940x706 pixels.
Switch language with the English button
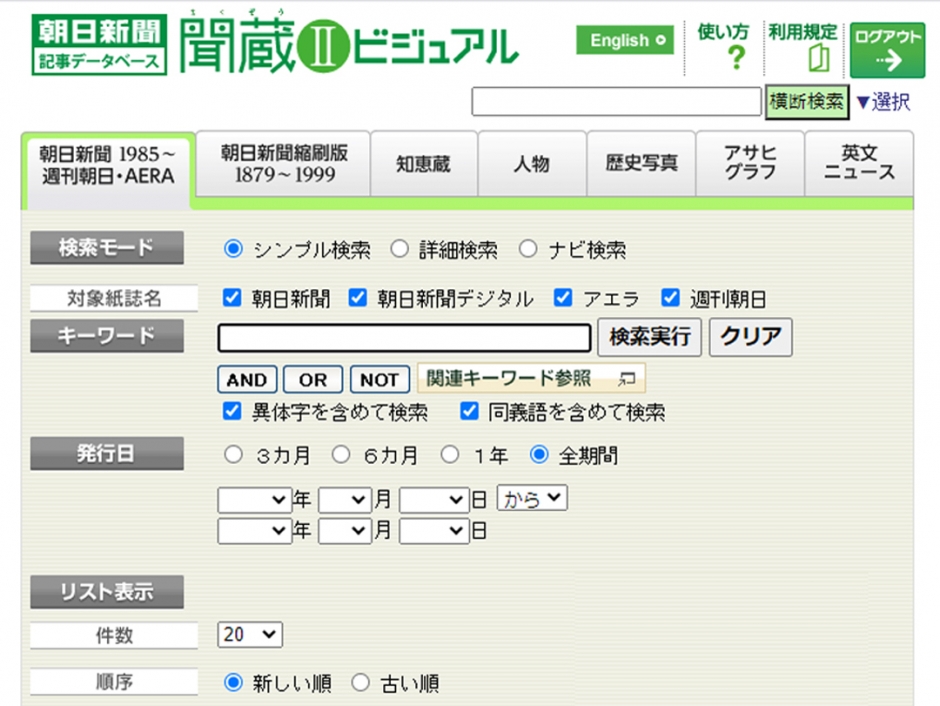[x=625, y=40]
